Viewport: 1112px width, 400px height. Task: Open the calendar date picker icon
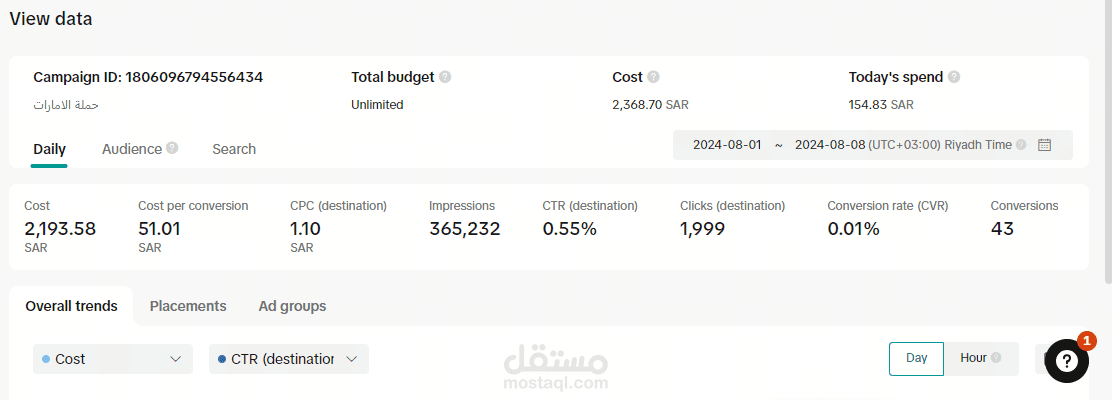tap(1044, 145)
